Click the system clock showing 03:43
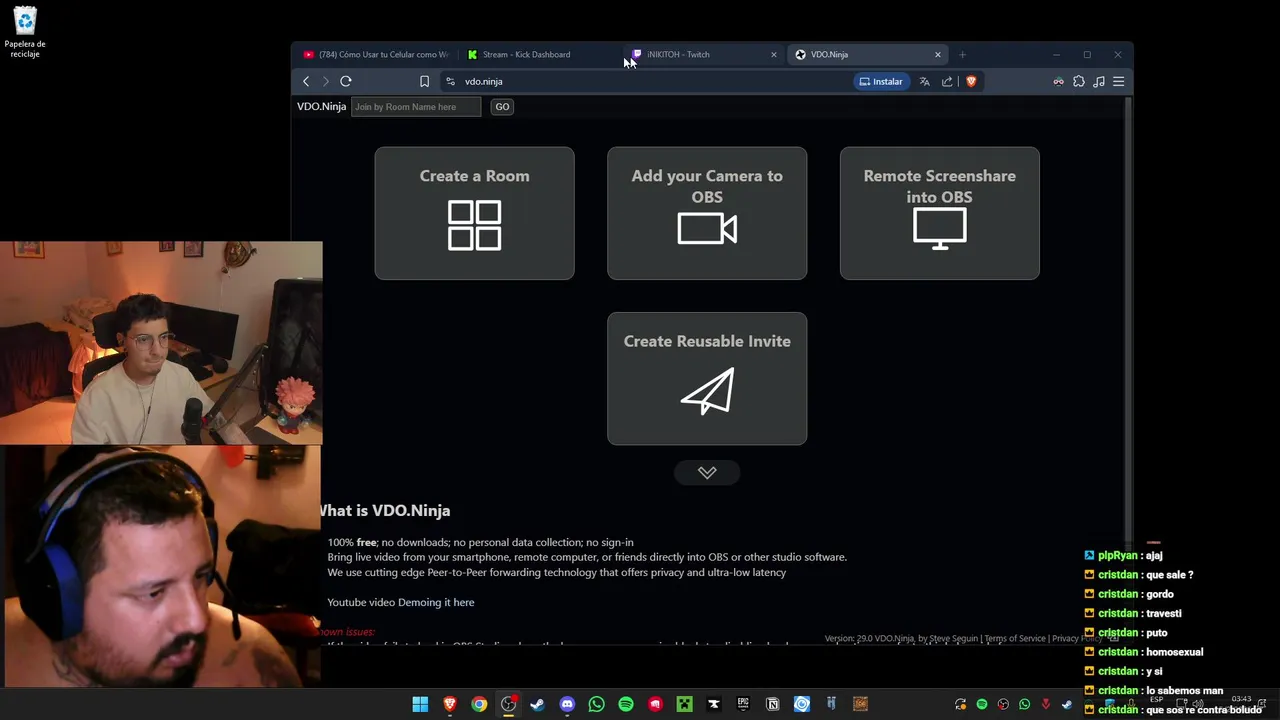1280x720 pixels. (1241, 699)
